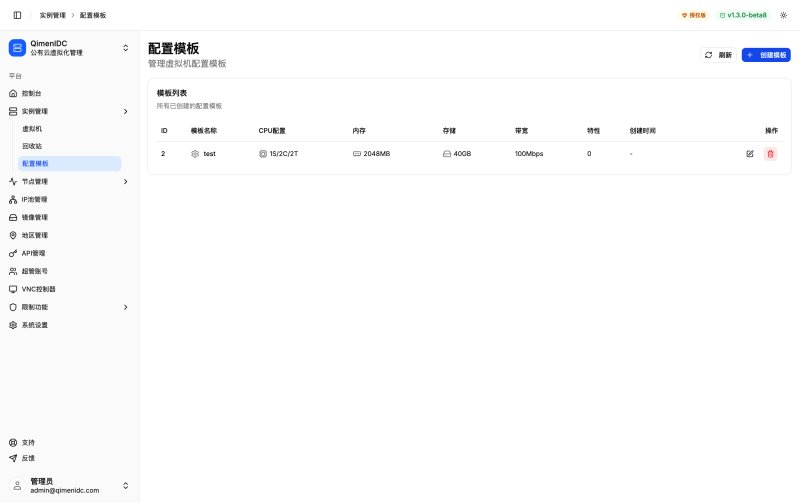The image size is (800, 503).
Task: Click the 节点管理 activity icon
Action: (x=13, y=182)
